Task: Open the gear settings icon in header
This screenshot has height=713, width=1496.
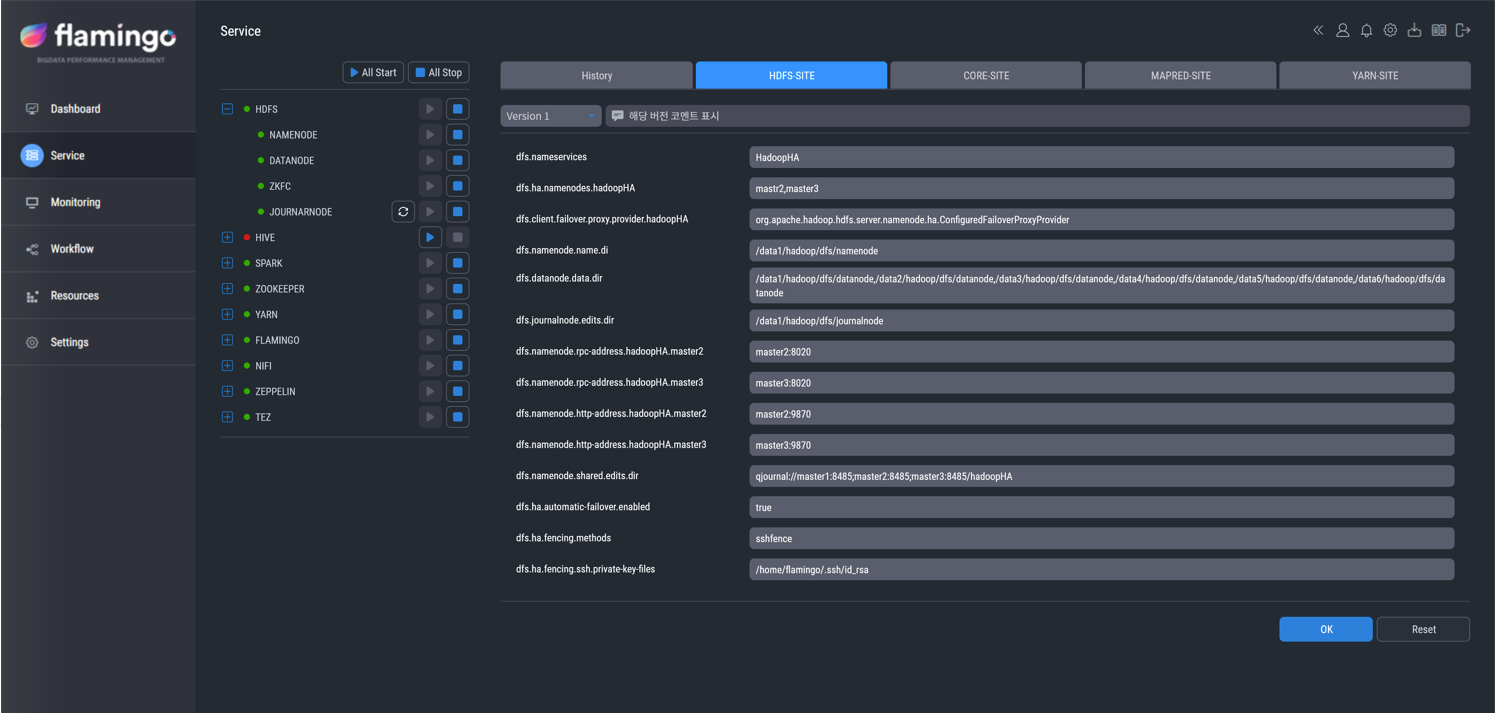Action: pyautogui.click(x=1390, y=31)
